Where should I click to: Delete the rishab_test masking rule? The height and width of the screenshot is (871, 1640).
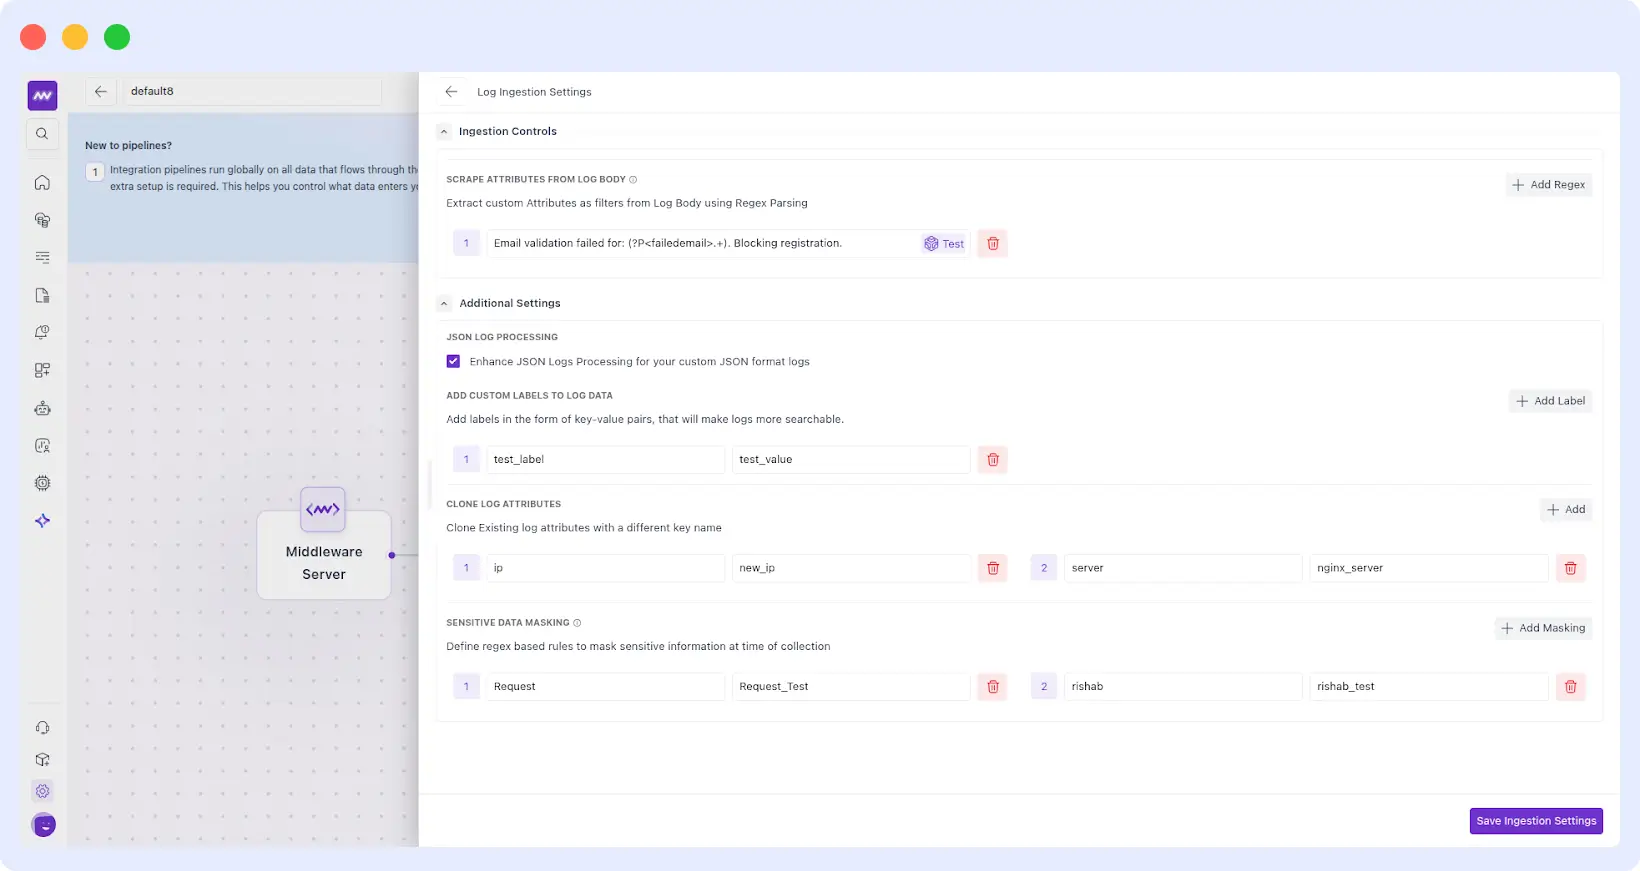coord(1570,687)
